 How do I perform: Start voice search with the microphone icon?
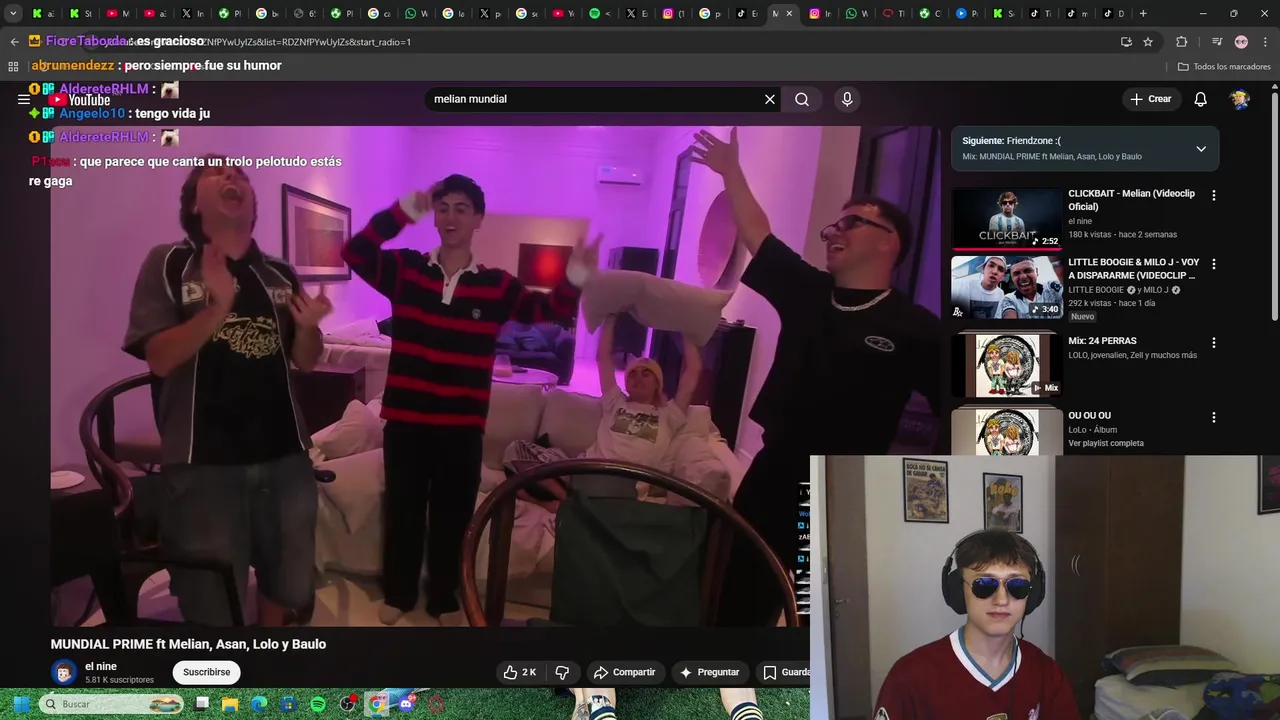coord(847,99)
